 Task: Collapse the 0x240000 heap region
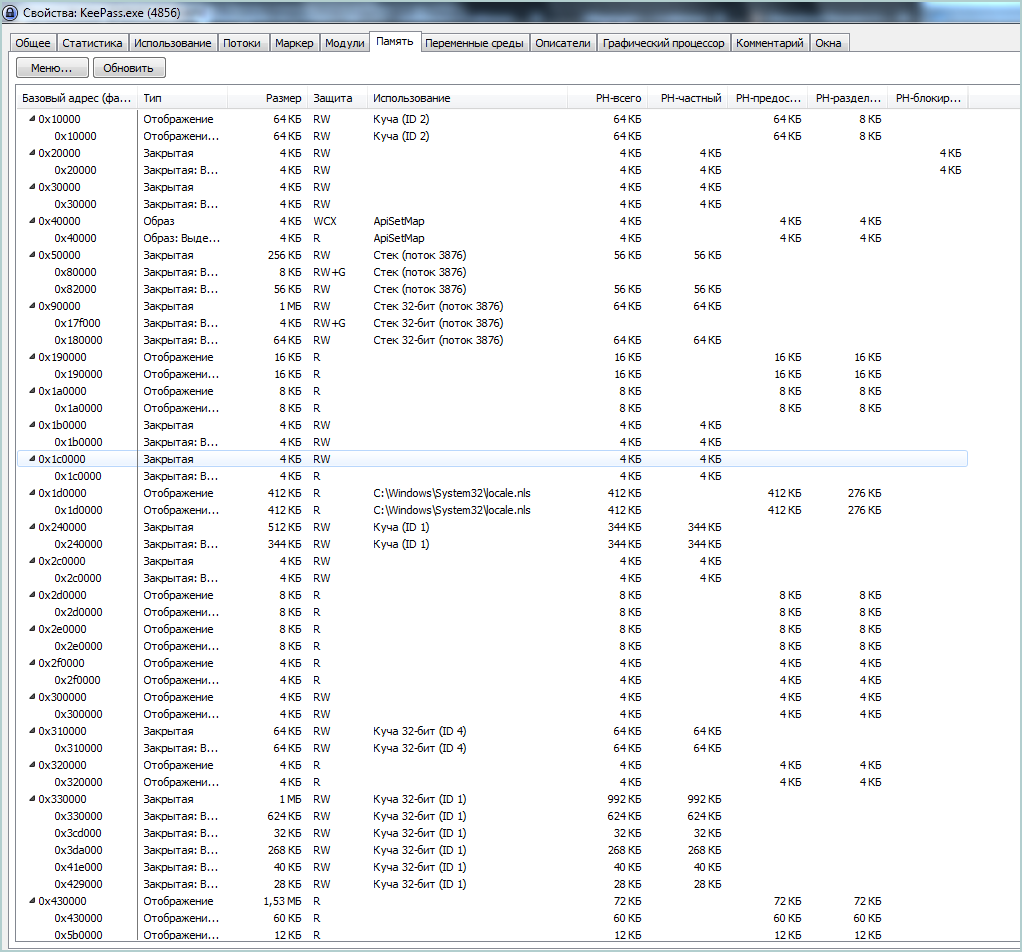tap(32, 527)
